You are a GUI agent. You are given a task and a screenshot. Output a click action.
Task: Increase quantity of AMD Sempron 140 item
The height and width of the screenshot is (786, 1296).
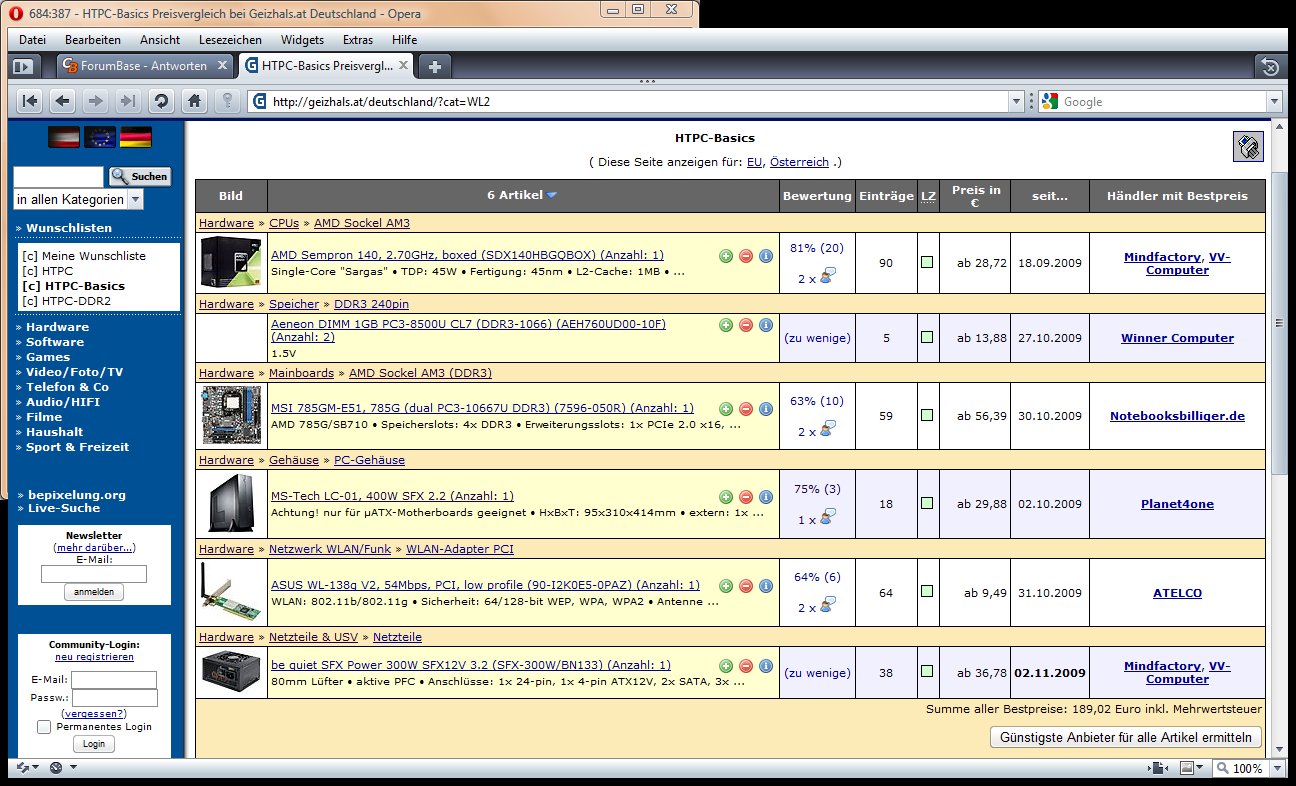[726, 256]
